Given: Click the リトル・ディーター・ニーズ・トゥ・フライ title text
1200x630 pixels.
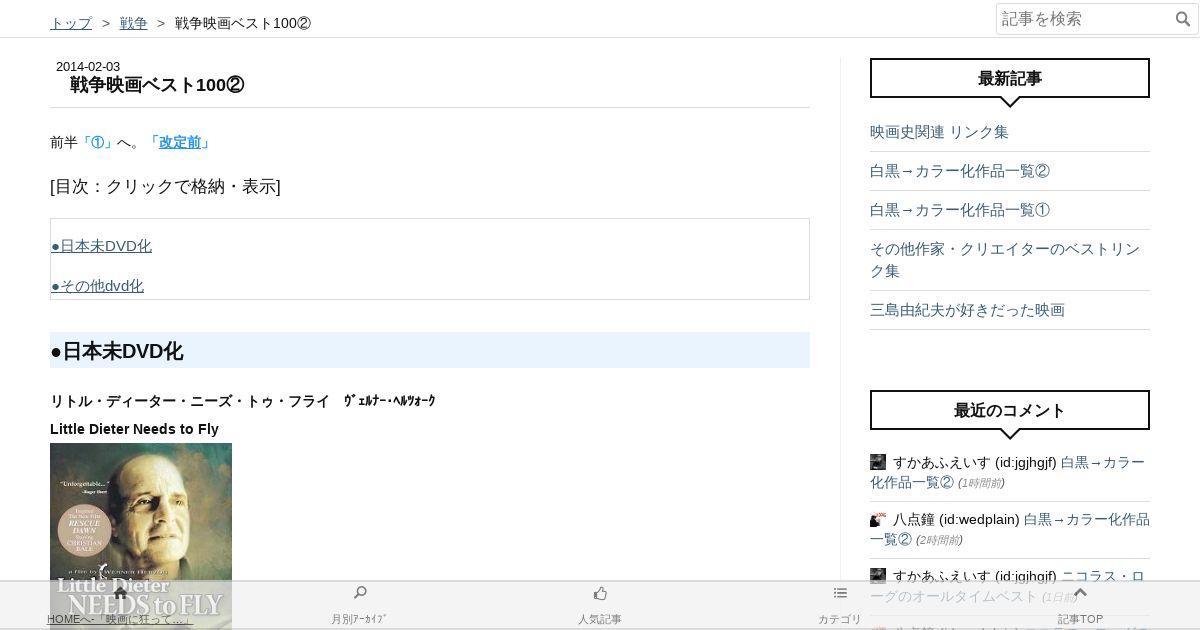Looking at the screenshot, I should click(190, 401).
